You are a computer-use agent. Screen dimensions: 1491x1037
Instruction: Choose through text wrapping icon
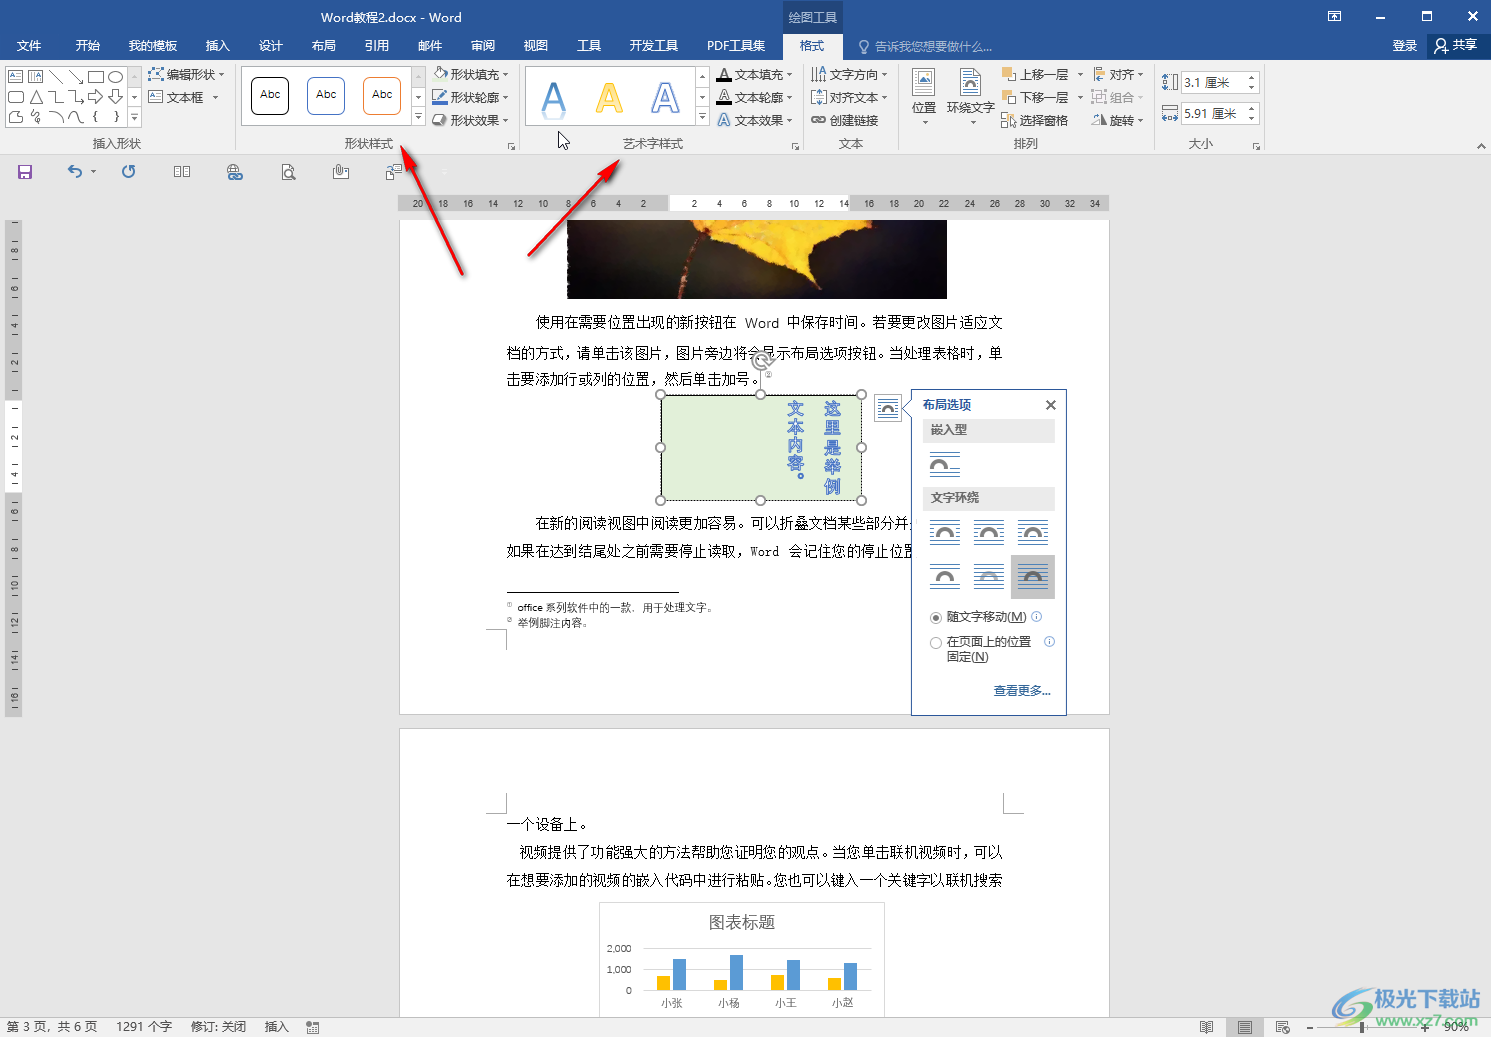tap(1033, 533)
